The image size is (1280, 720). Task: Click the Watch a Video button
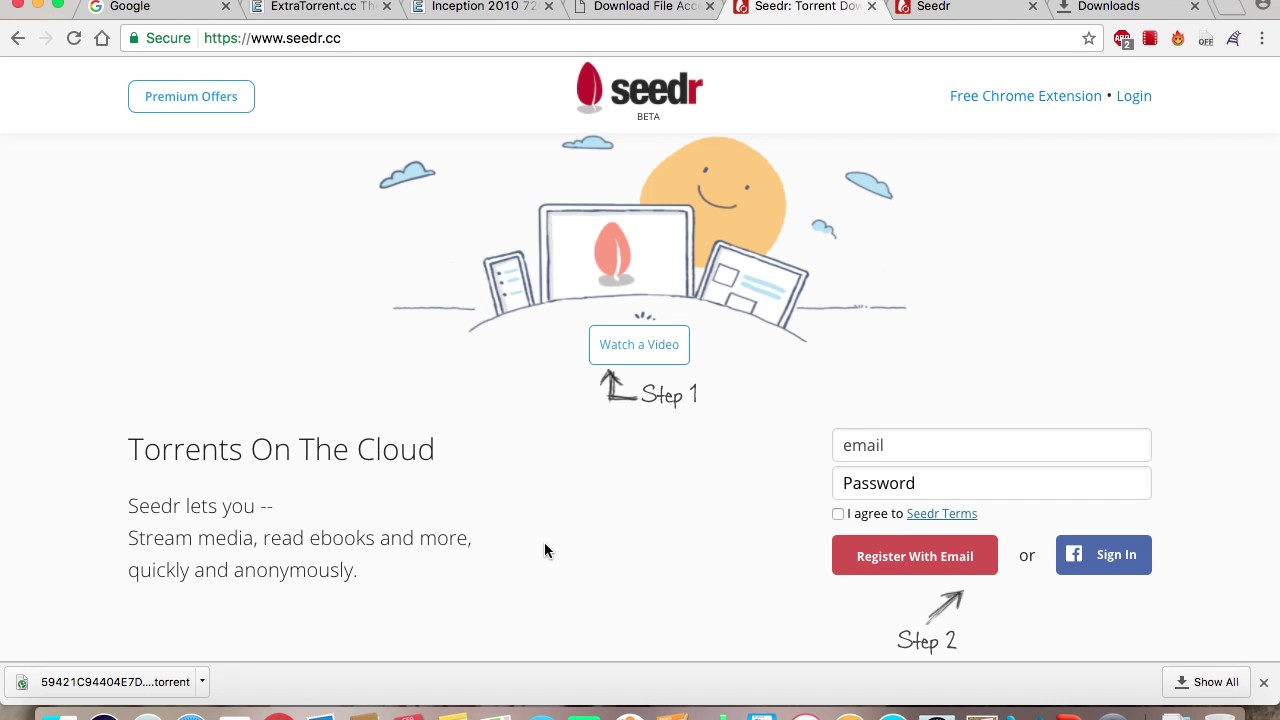pyautogui.click(x=639, y=345)
